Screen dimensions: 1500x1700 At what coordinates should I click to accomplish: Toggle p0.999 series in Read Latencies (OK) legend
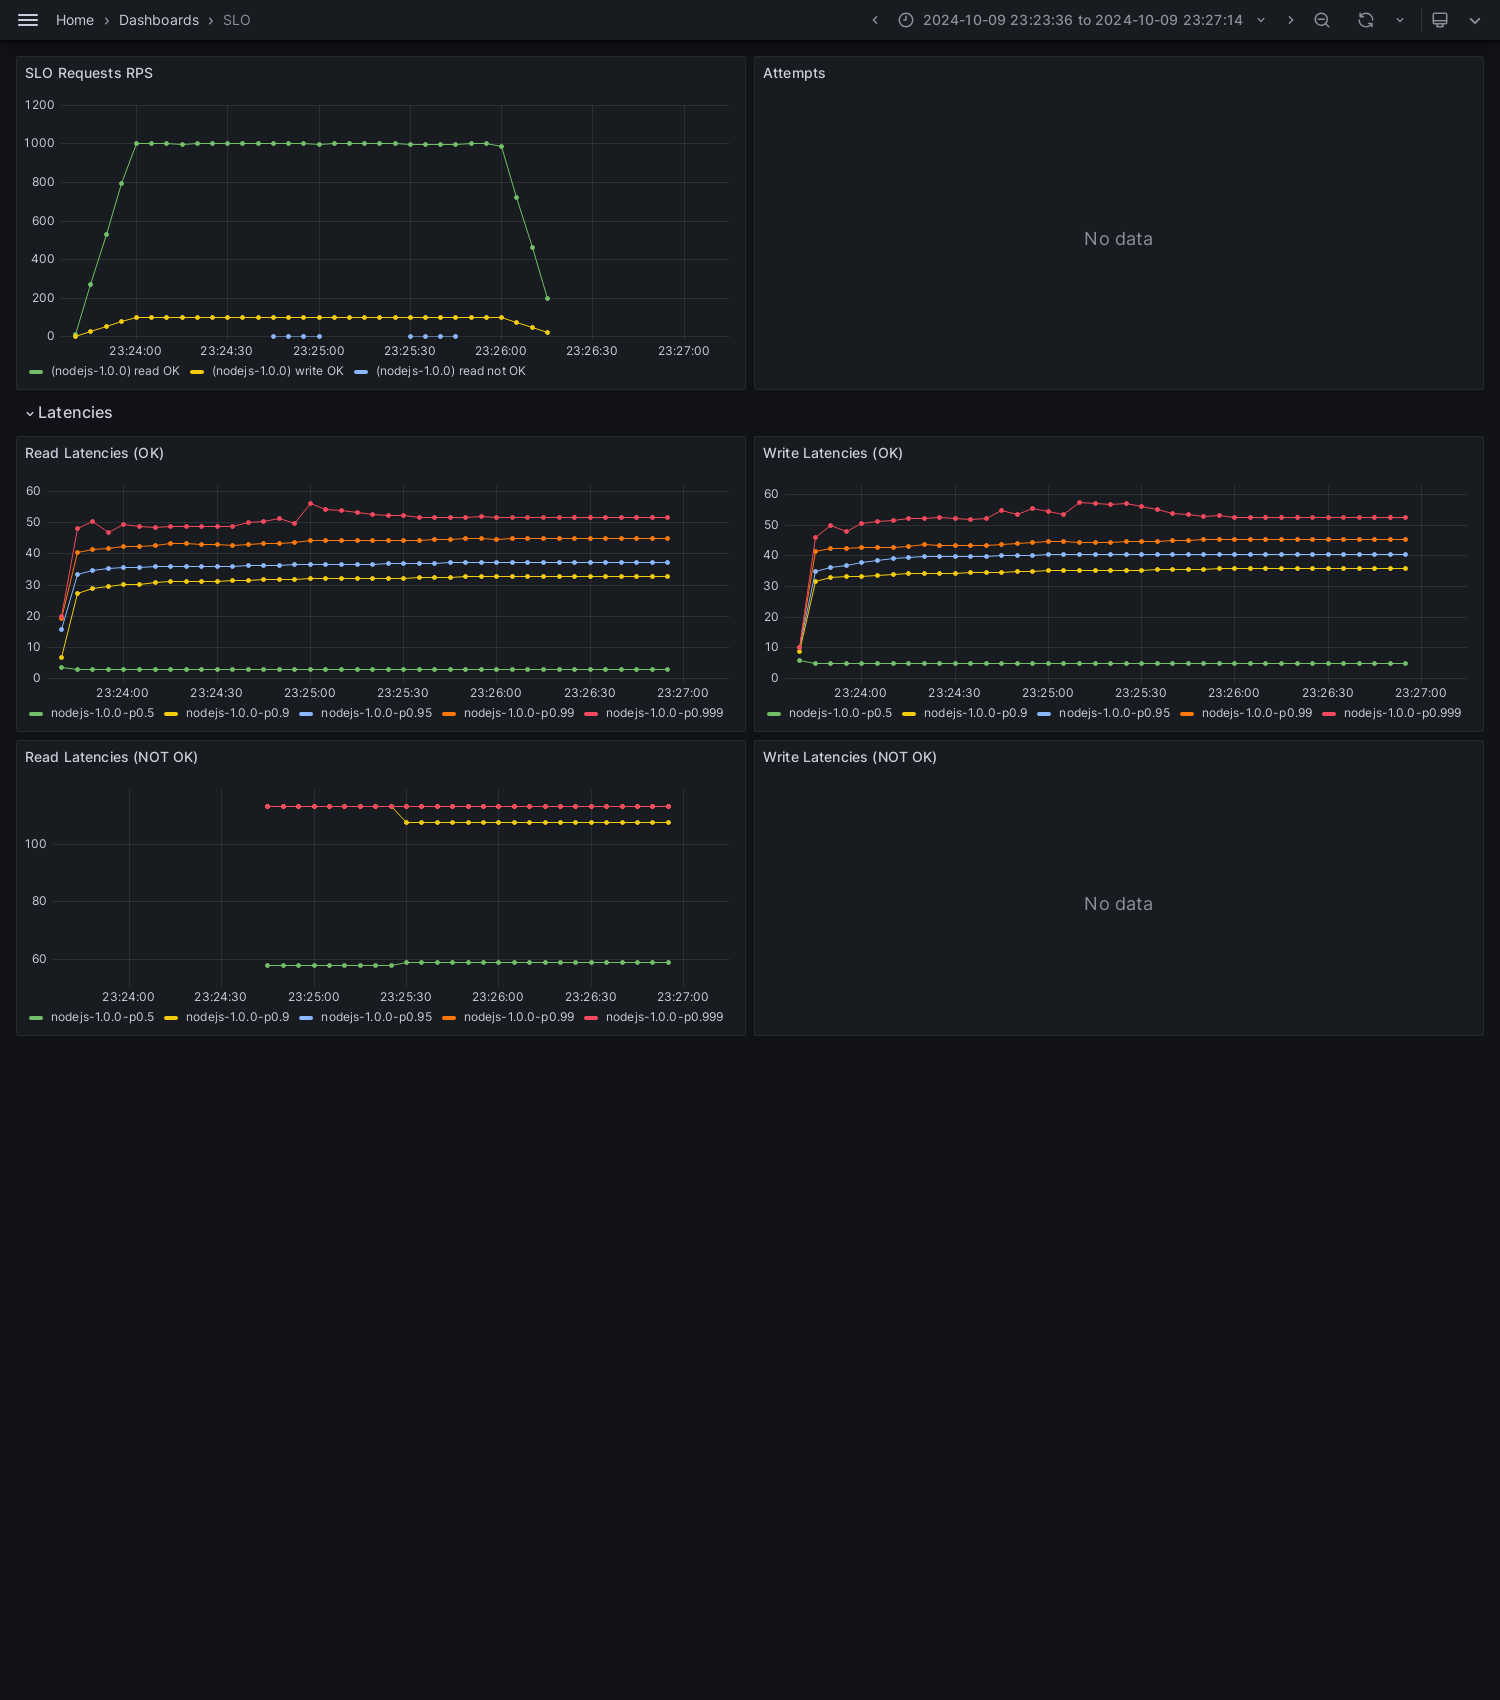point(664,713)
